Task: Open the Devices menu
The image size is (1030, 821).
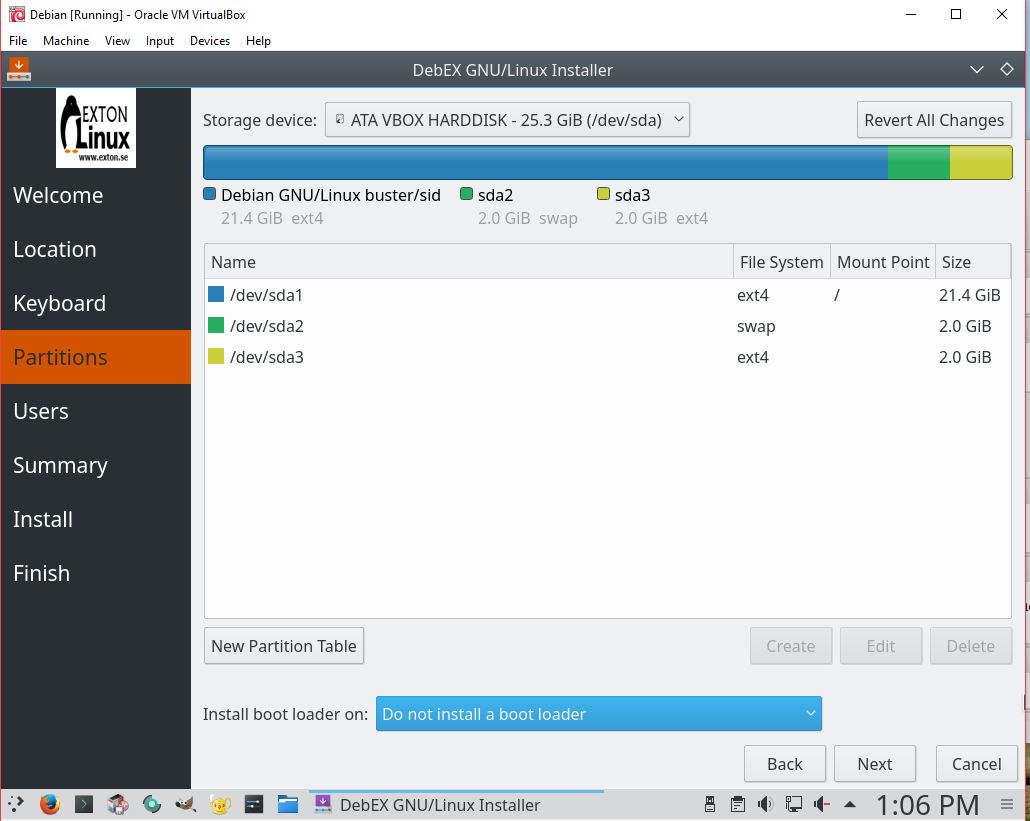Action: pyautogui.click(x=210, y=41)
